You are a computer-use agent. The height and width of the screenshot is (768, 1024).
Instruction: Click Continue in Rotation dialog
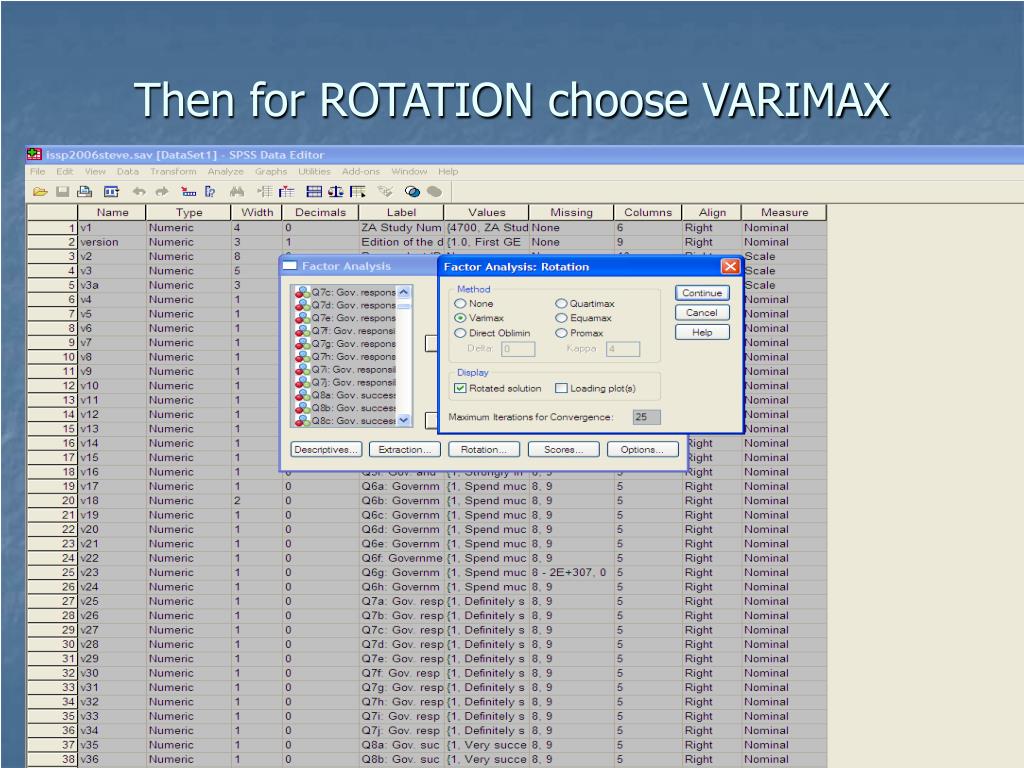pos(702,293)
